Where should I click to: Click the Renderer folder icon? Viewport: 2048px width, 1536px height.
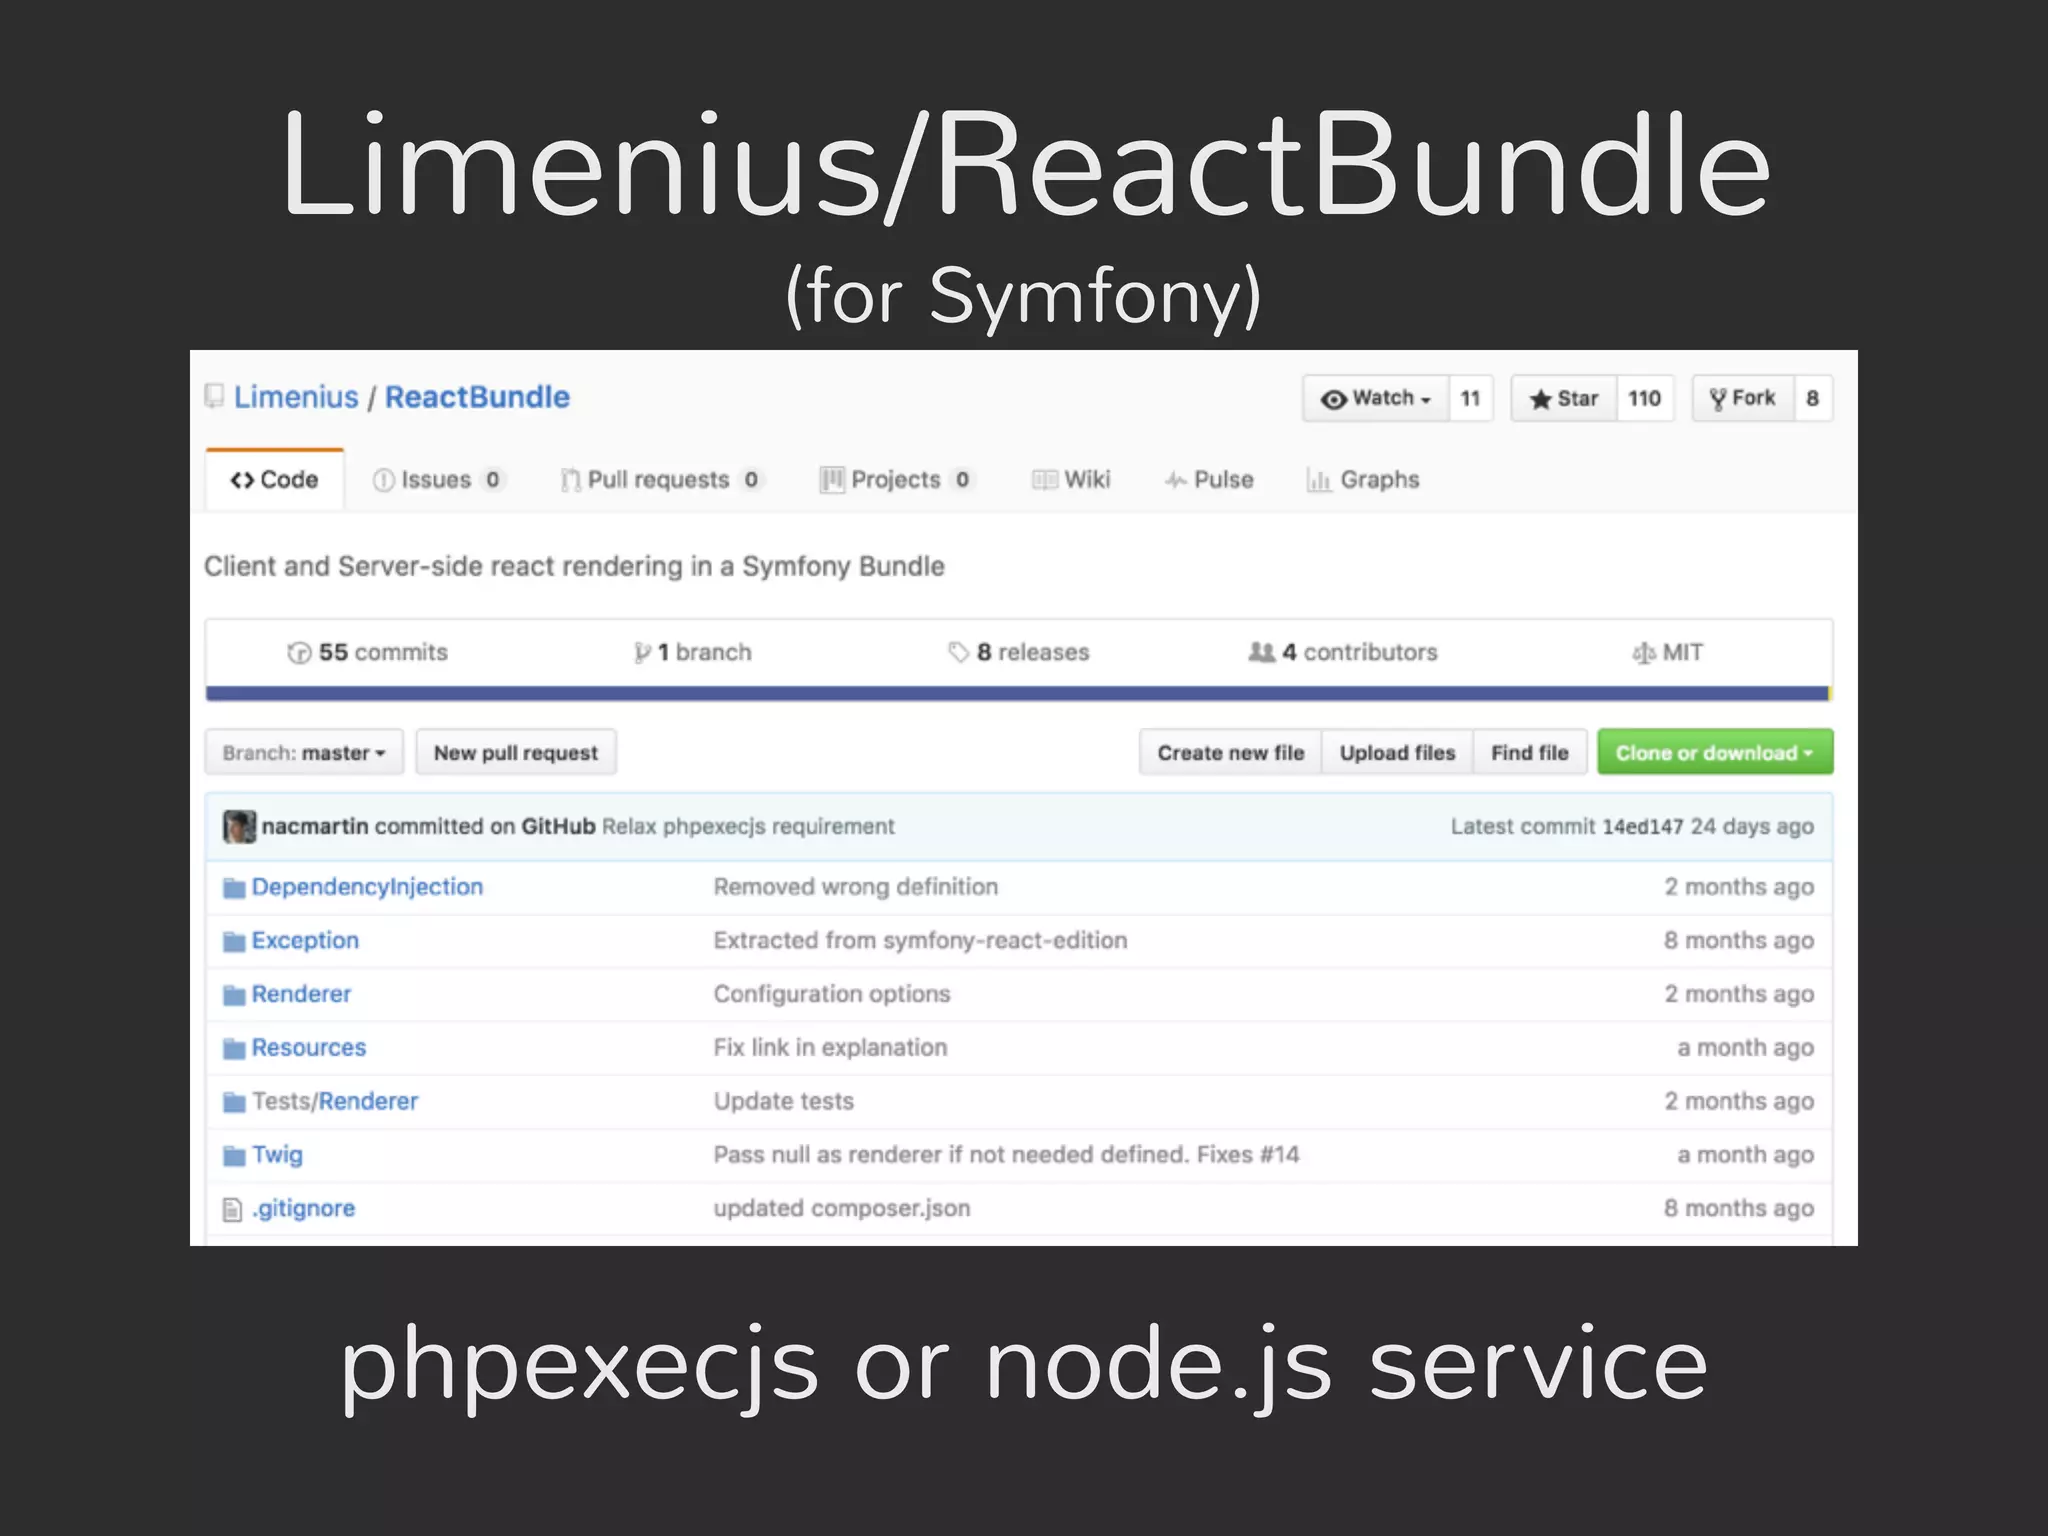coord(234,995)
